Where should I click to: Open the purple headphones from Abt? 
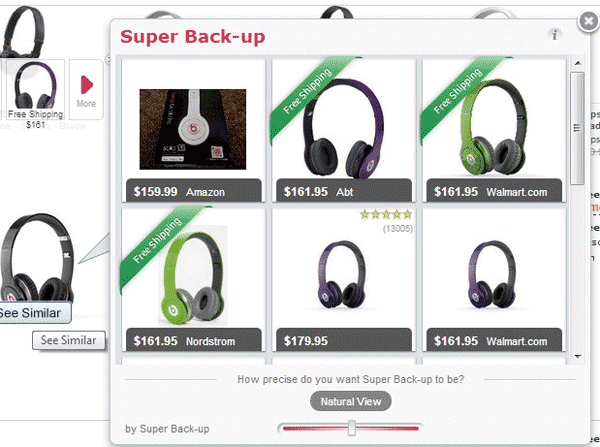coord(344,130)
